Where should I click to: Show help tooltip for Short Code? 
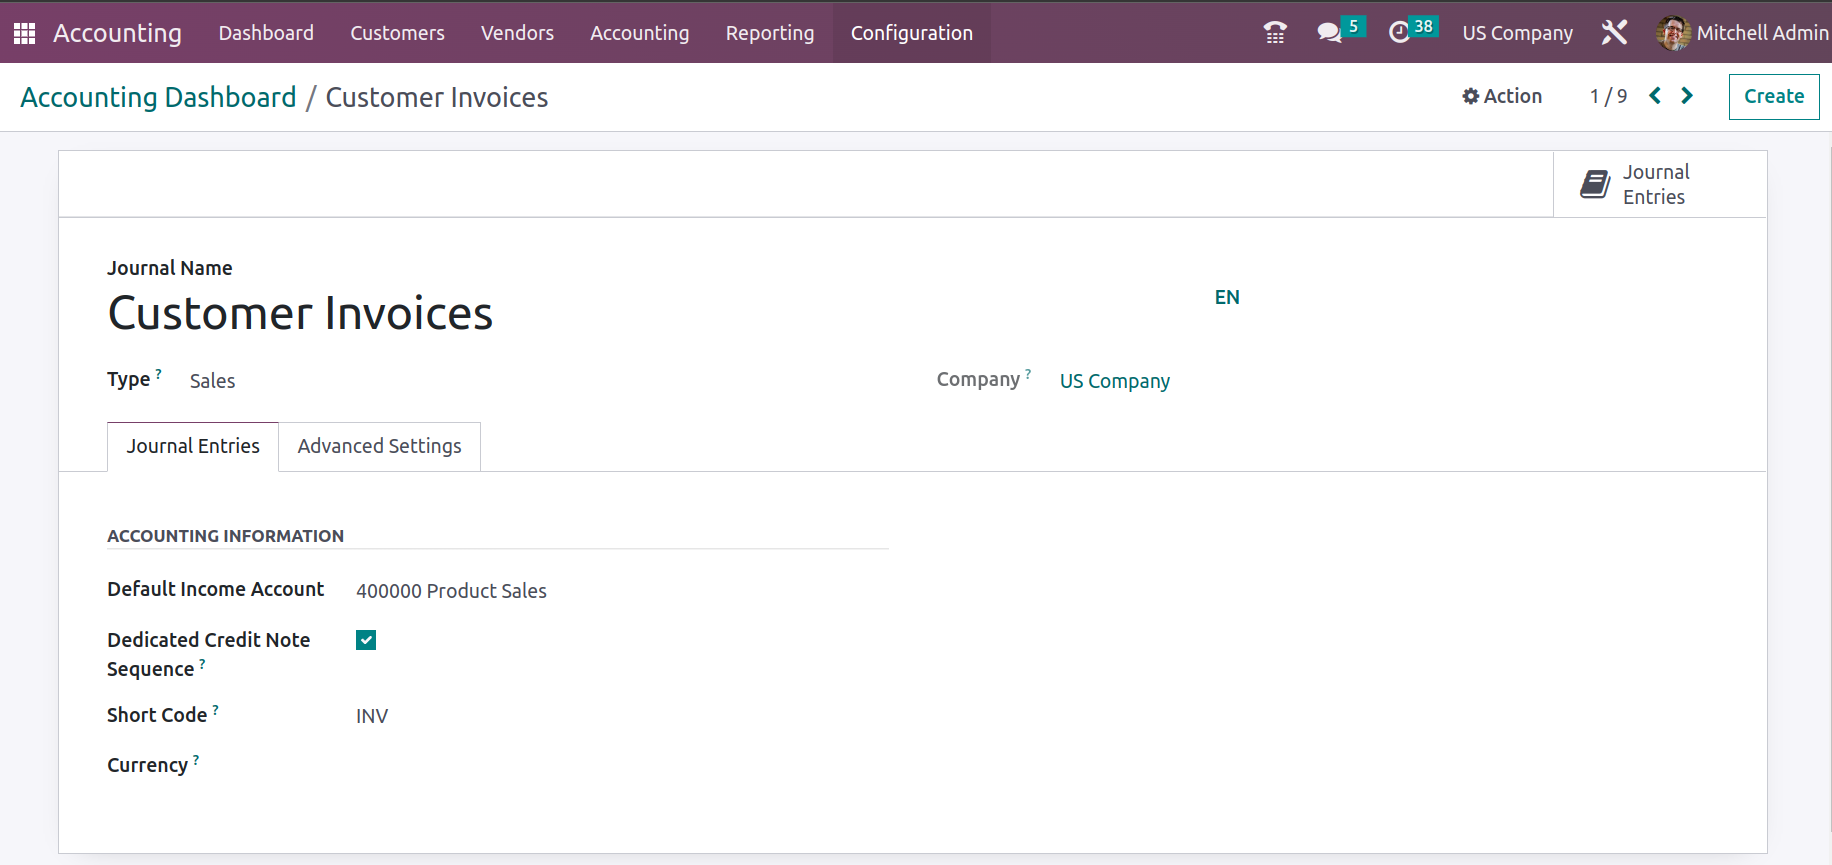(x=215, y=710)
